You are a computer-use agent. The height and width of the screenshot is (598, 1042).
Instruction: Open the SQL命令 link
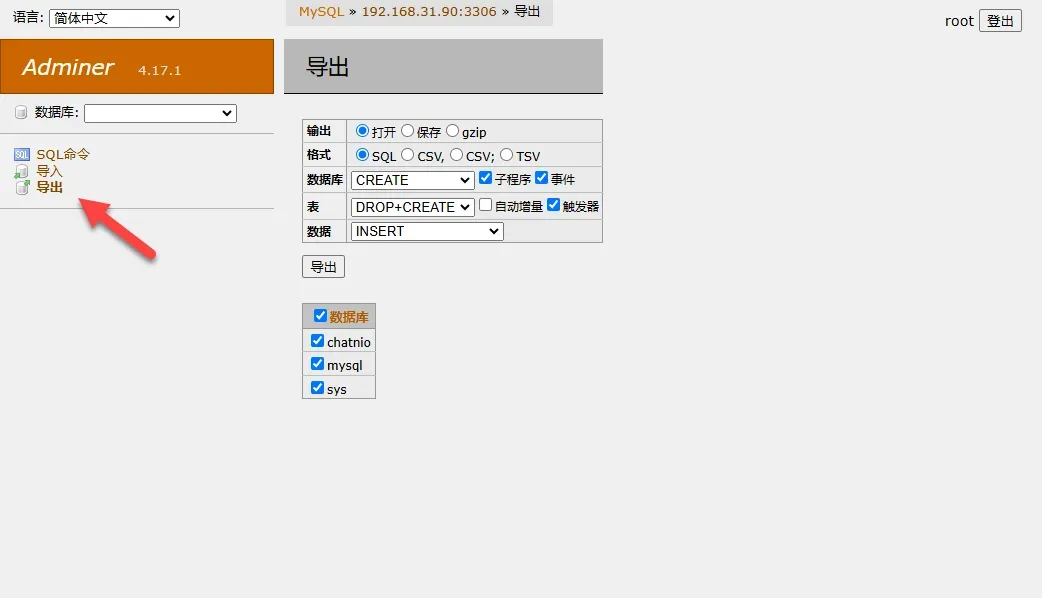63,154
